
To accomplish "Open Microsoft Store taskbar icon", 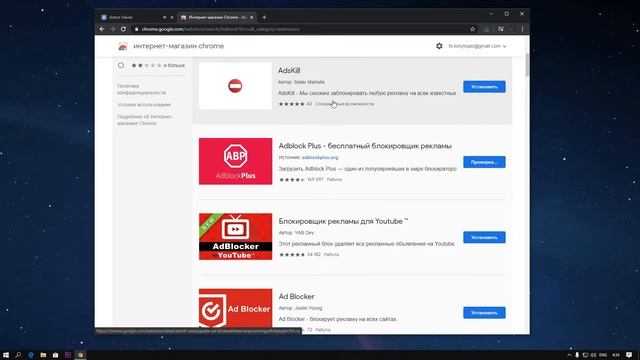I will click(x=56, y=355).
